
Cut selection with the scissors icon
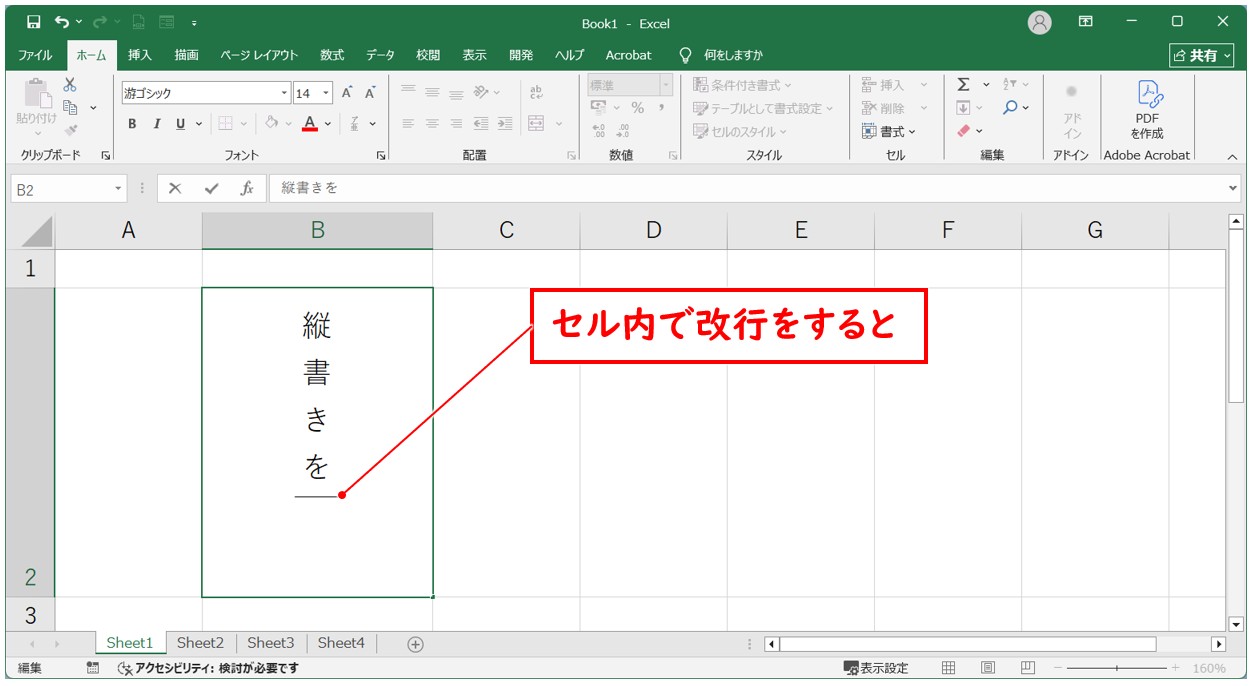coord(70,86)
